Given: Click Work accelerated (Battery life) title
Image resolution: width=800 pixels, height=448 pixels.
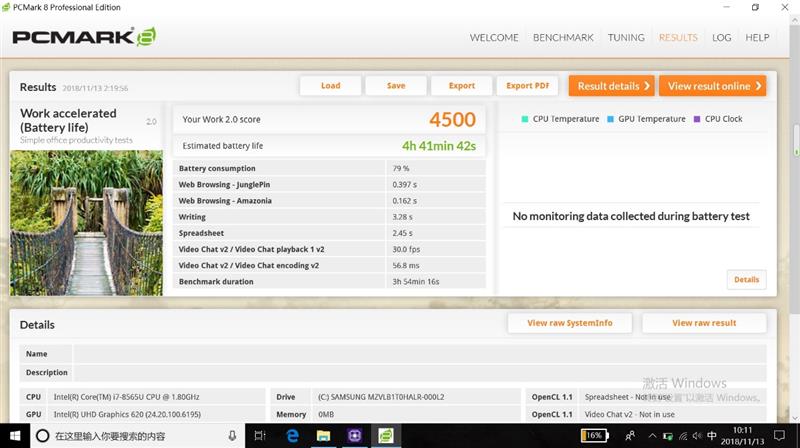Looking at the screenshot, I should pyautogui.click(x=68, y=120).
